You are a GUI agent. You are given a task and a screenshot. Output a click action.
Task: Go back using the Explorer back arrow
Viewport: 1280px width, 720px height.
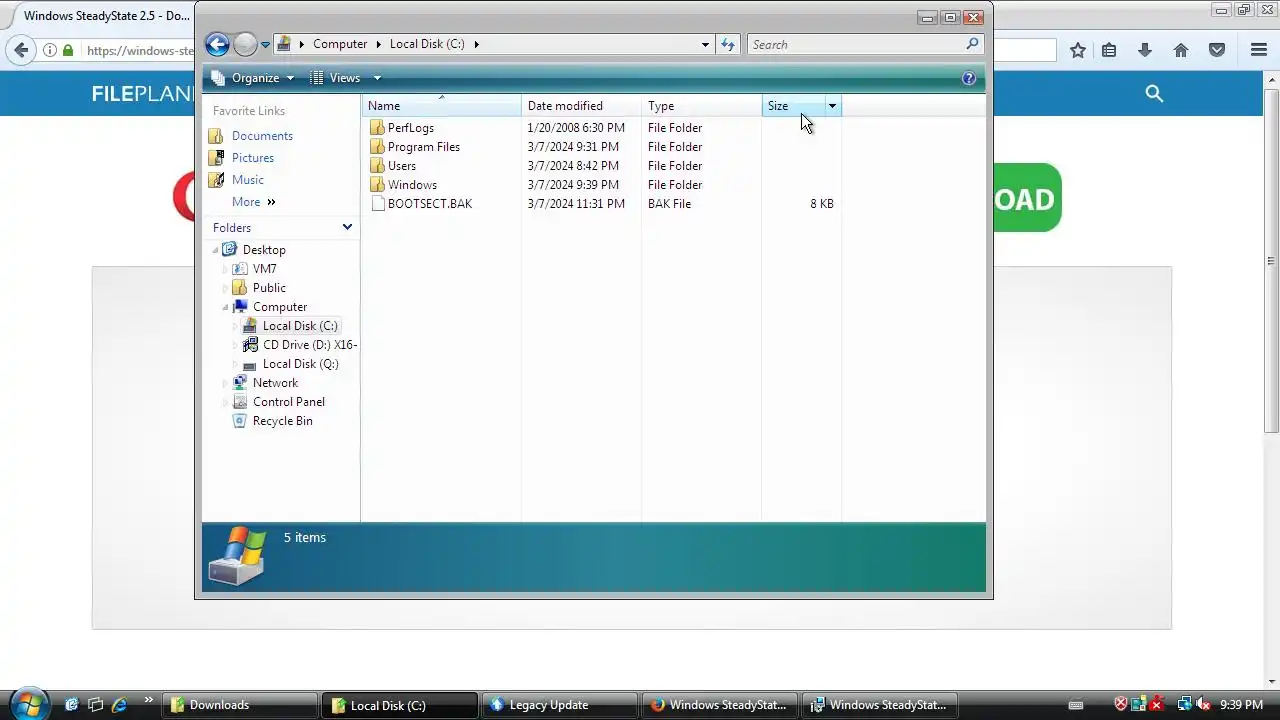(x=217, y=44)
